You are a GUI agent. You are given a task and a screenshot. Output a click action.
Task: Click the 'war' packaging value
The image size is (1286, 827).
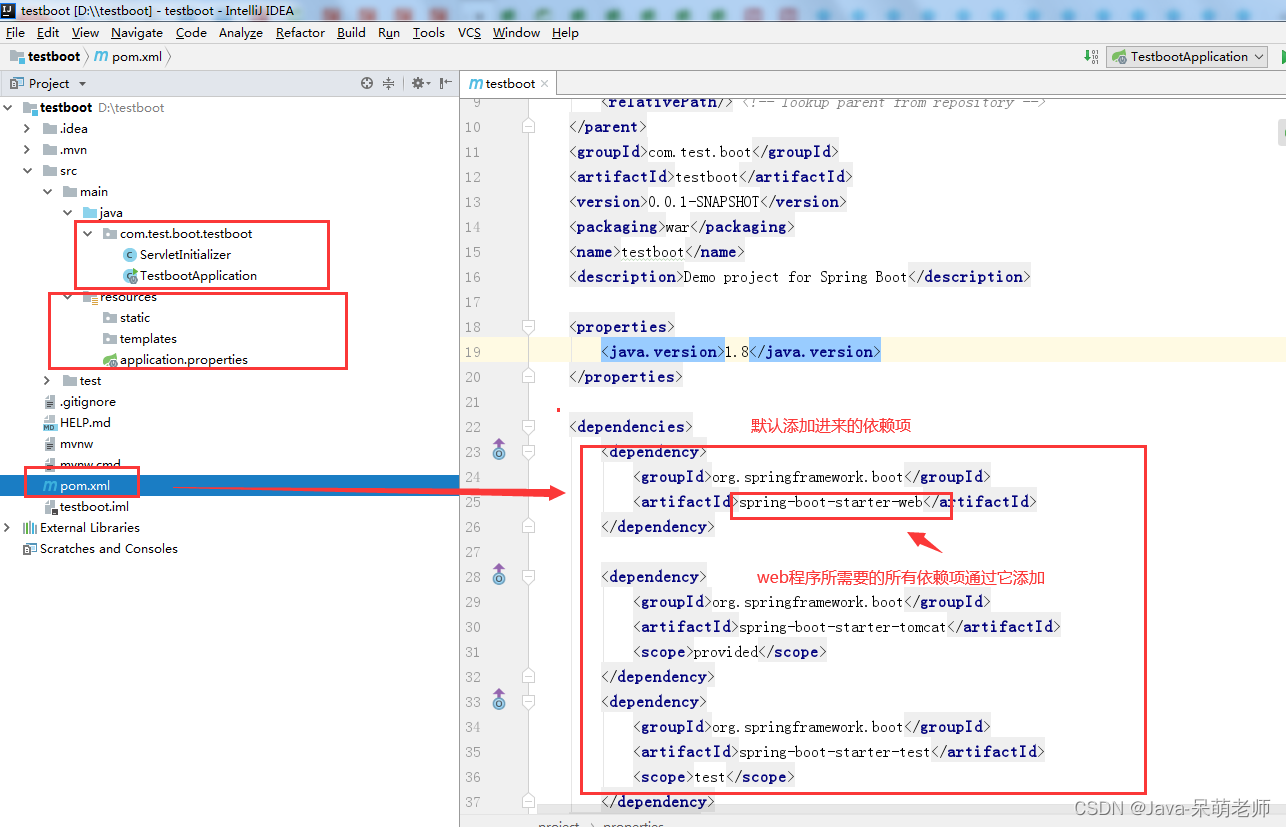[x=677, y=227]
